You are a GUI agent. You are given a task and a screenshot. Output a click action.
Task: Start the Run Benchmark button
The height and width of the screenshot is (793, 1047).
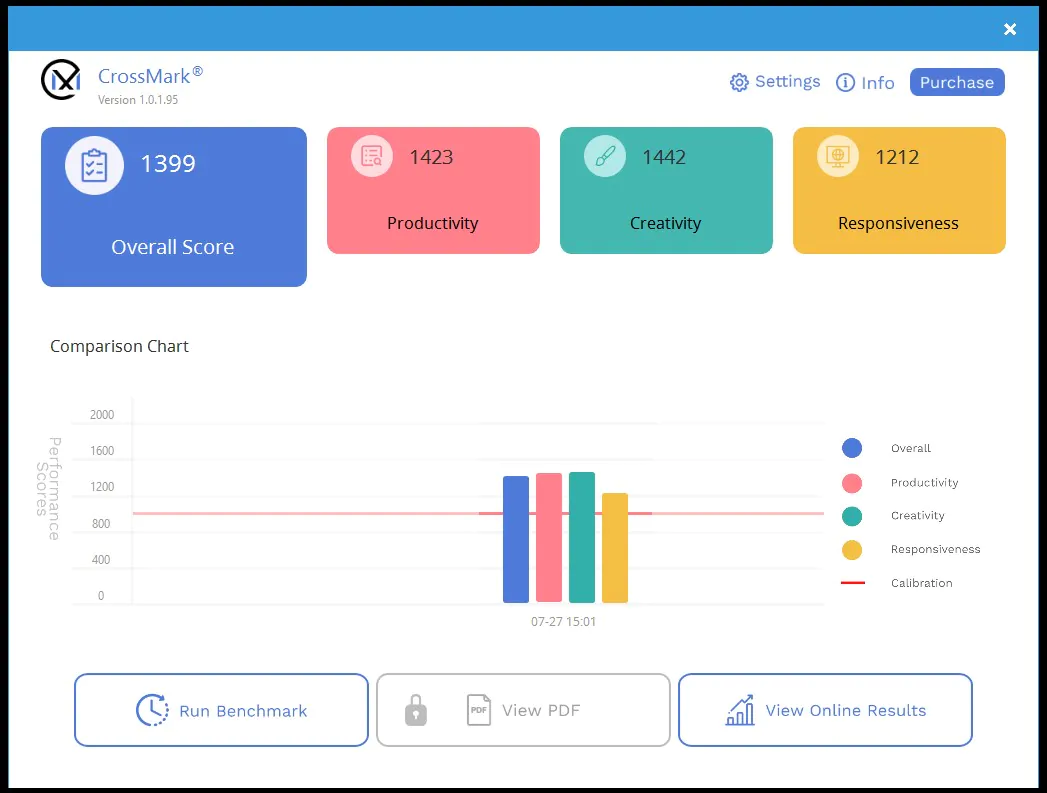click(221, 710)
